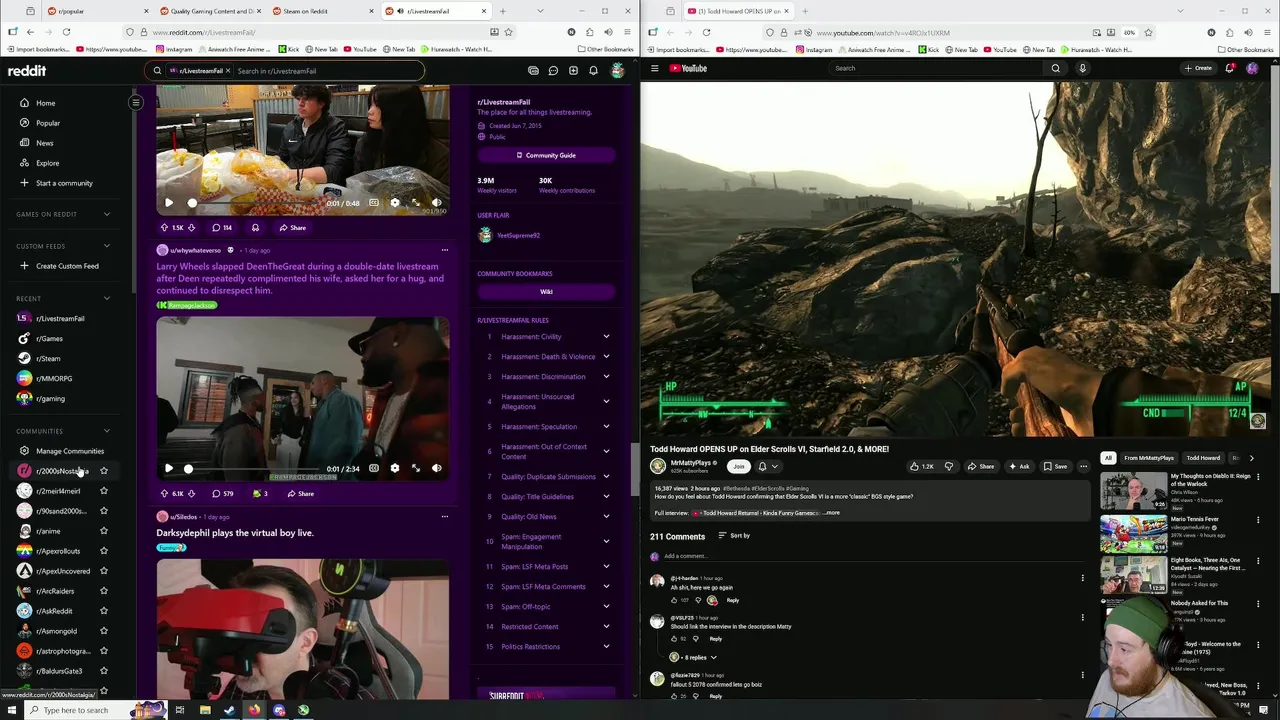Share the Larry Wheels post
This screenshot has height=720, width=1280.
(300, 493)
